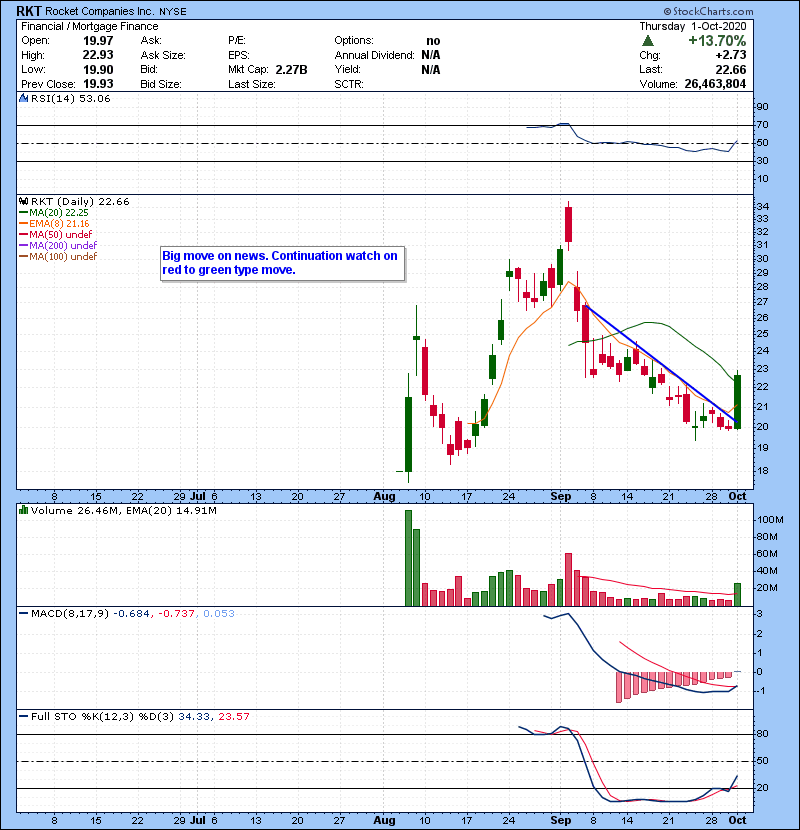Click the volume bars icon beside Volume 26.46M
The image size is (800, 830).
tap(23, 510)
